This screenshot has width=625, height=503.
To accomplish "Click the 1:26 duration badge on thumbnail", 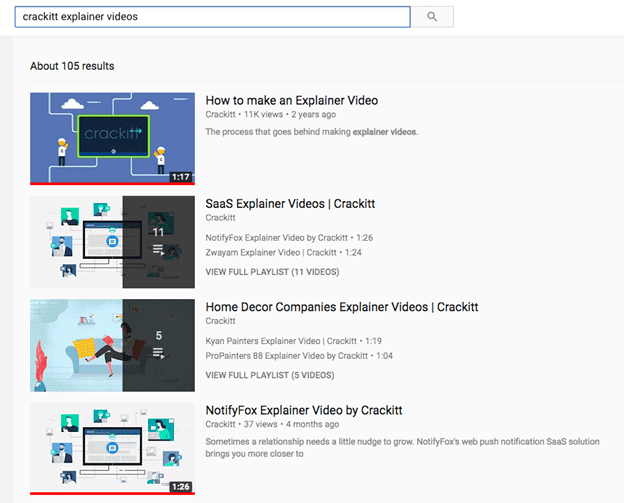I will tap(181, 487).
